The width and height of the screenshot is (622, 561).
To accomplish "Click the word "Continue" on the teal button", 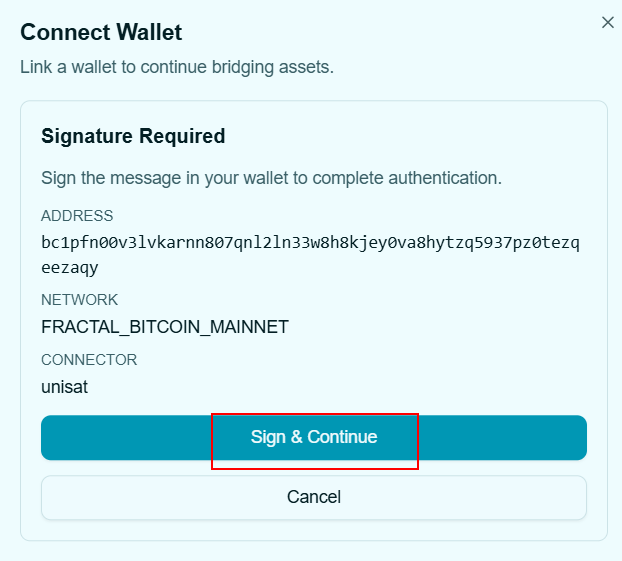I will [342, 438].
